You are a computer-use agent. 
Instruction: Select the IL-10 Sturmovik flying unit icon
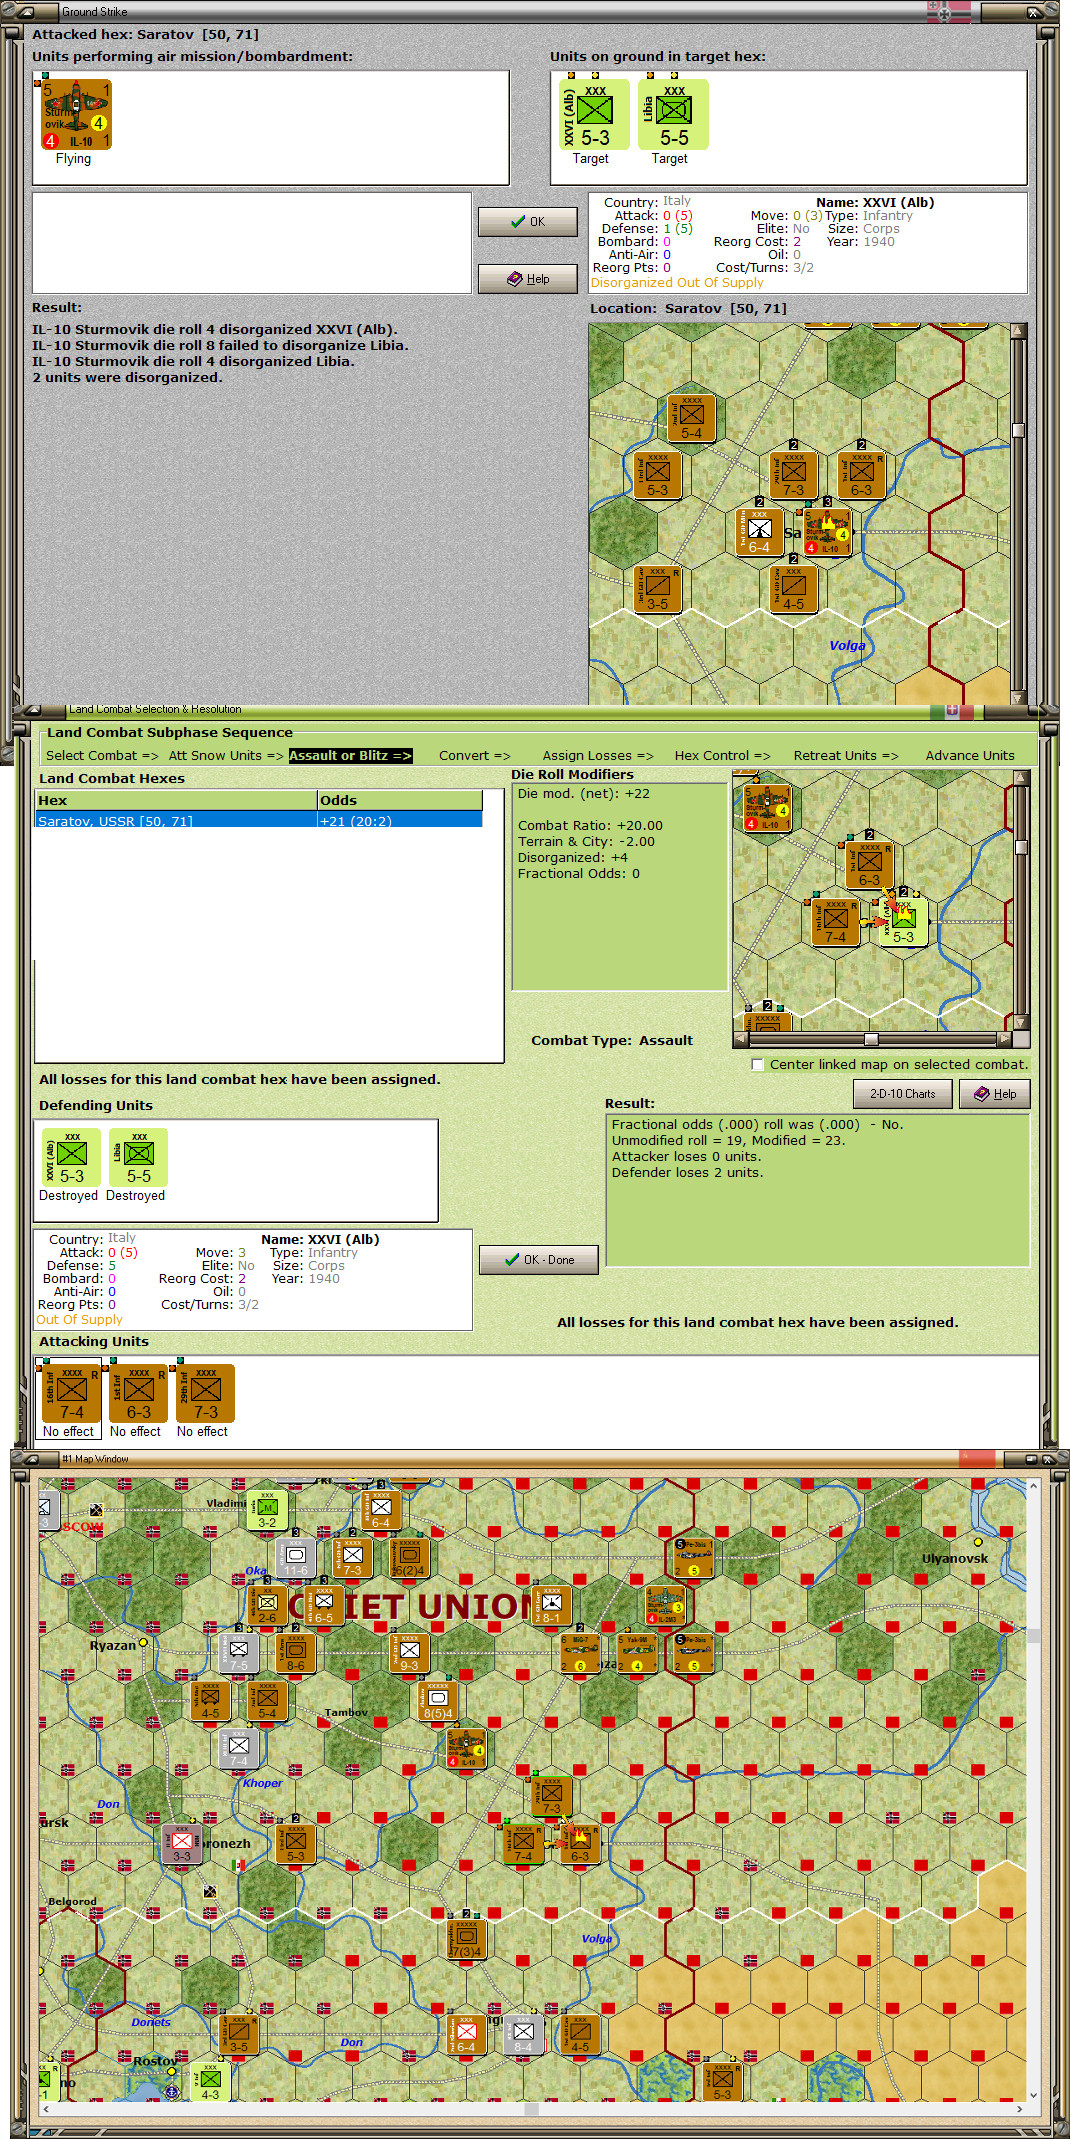point(76,115)
